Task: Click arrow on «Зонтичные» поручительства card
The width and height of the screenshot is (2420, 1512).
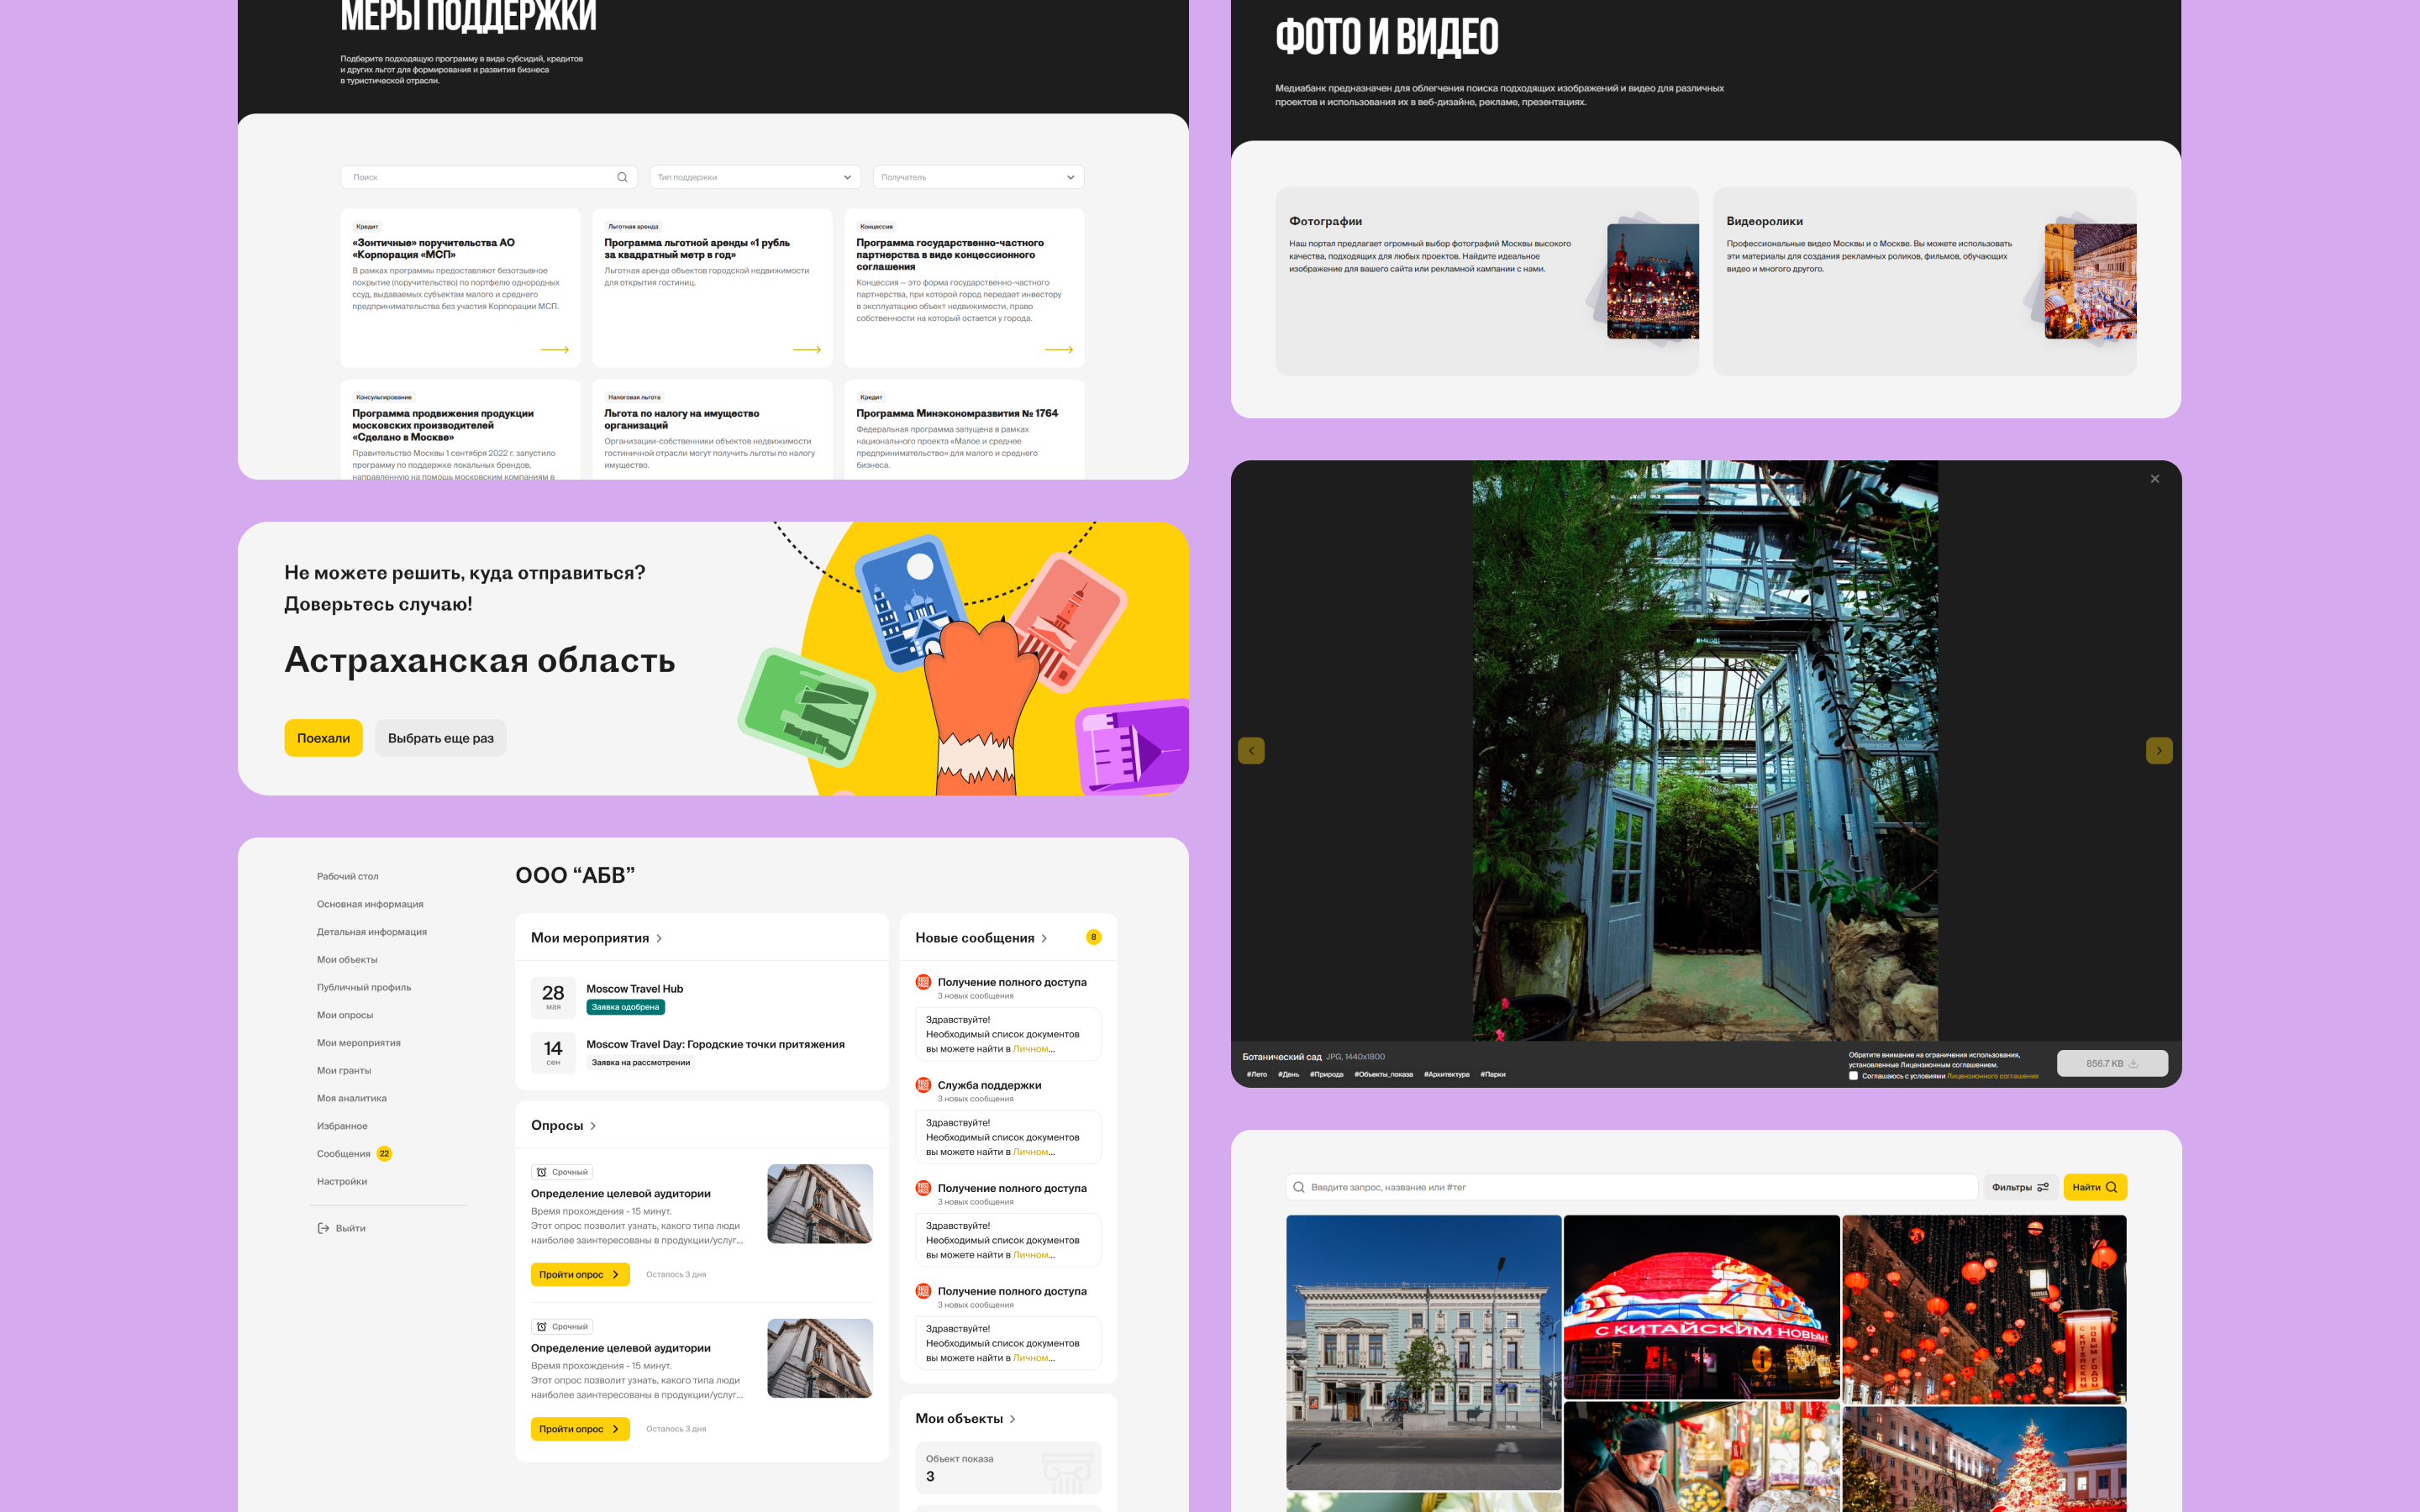Action: coord(555,350)
